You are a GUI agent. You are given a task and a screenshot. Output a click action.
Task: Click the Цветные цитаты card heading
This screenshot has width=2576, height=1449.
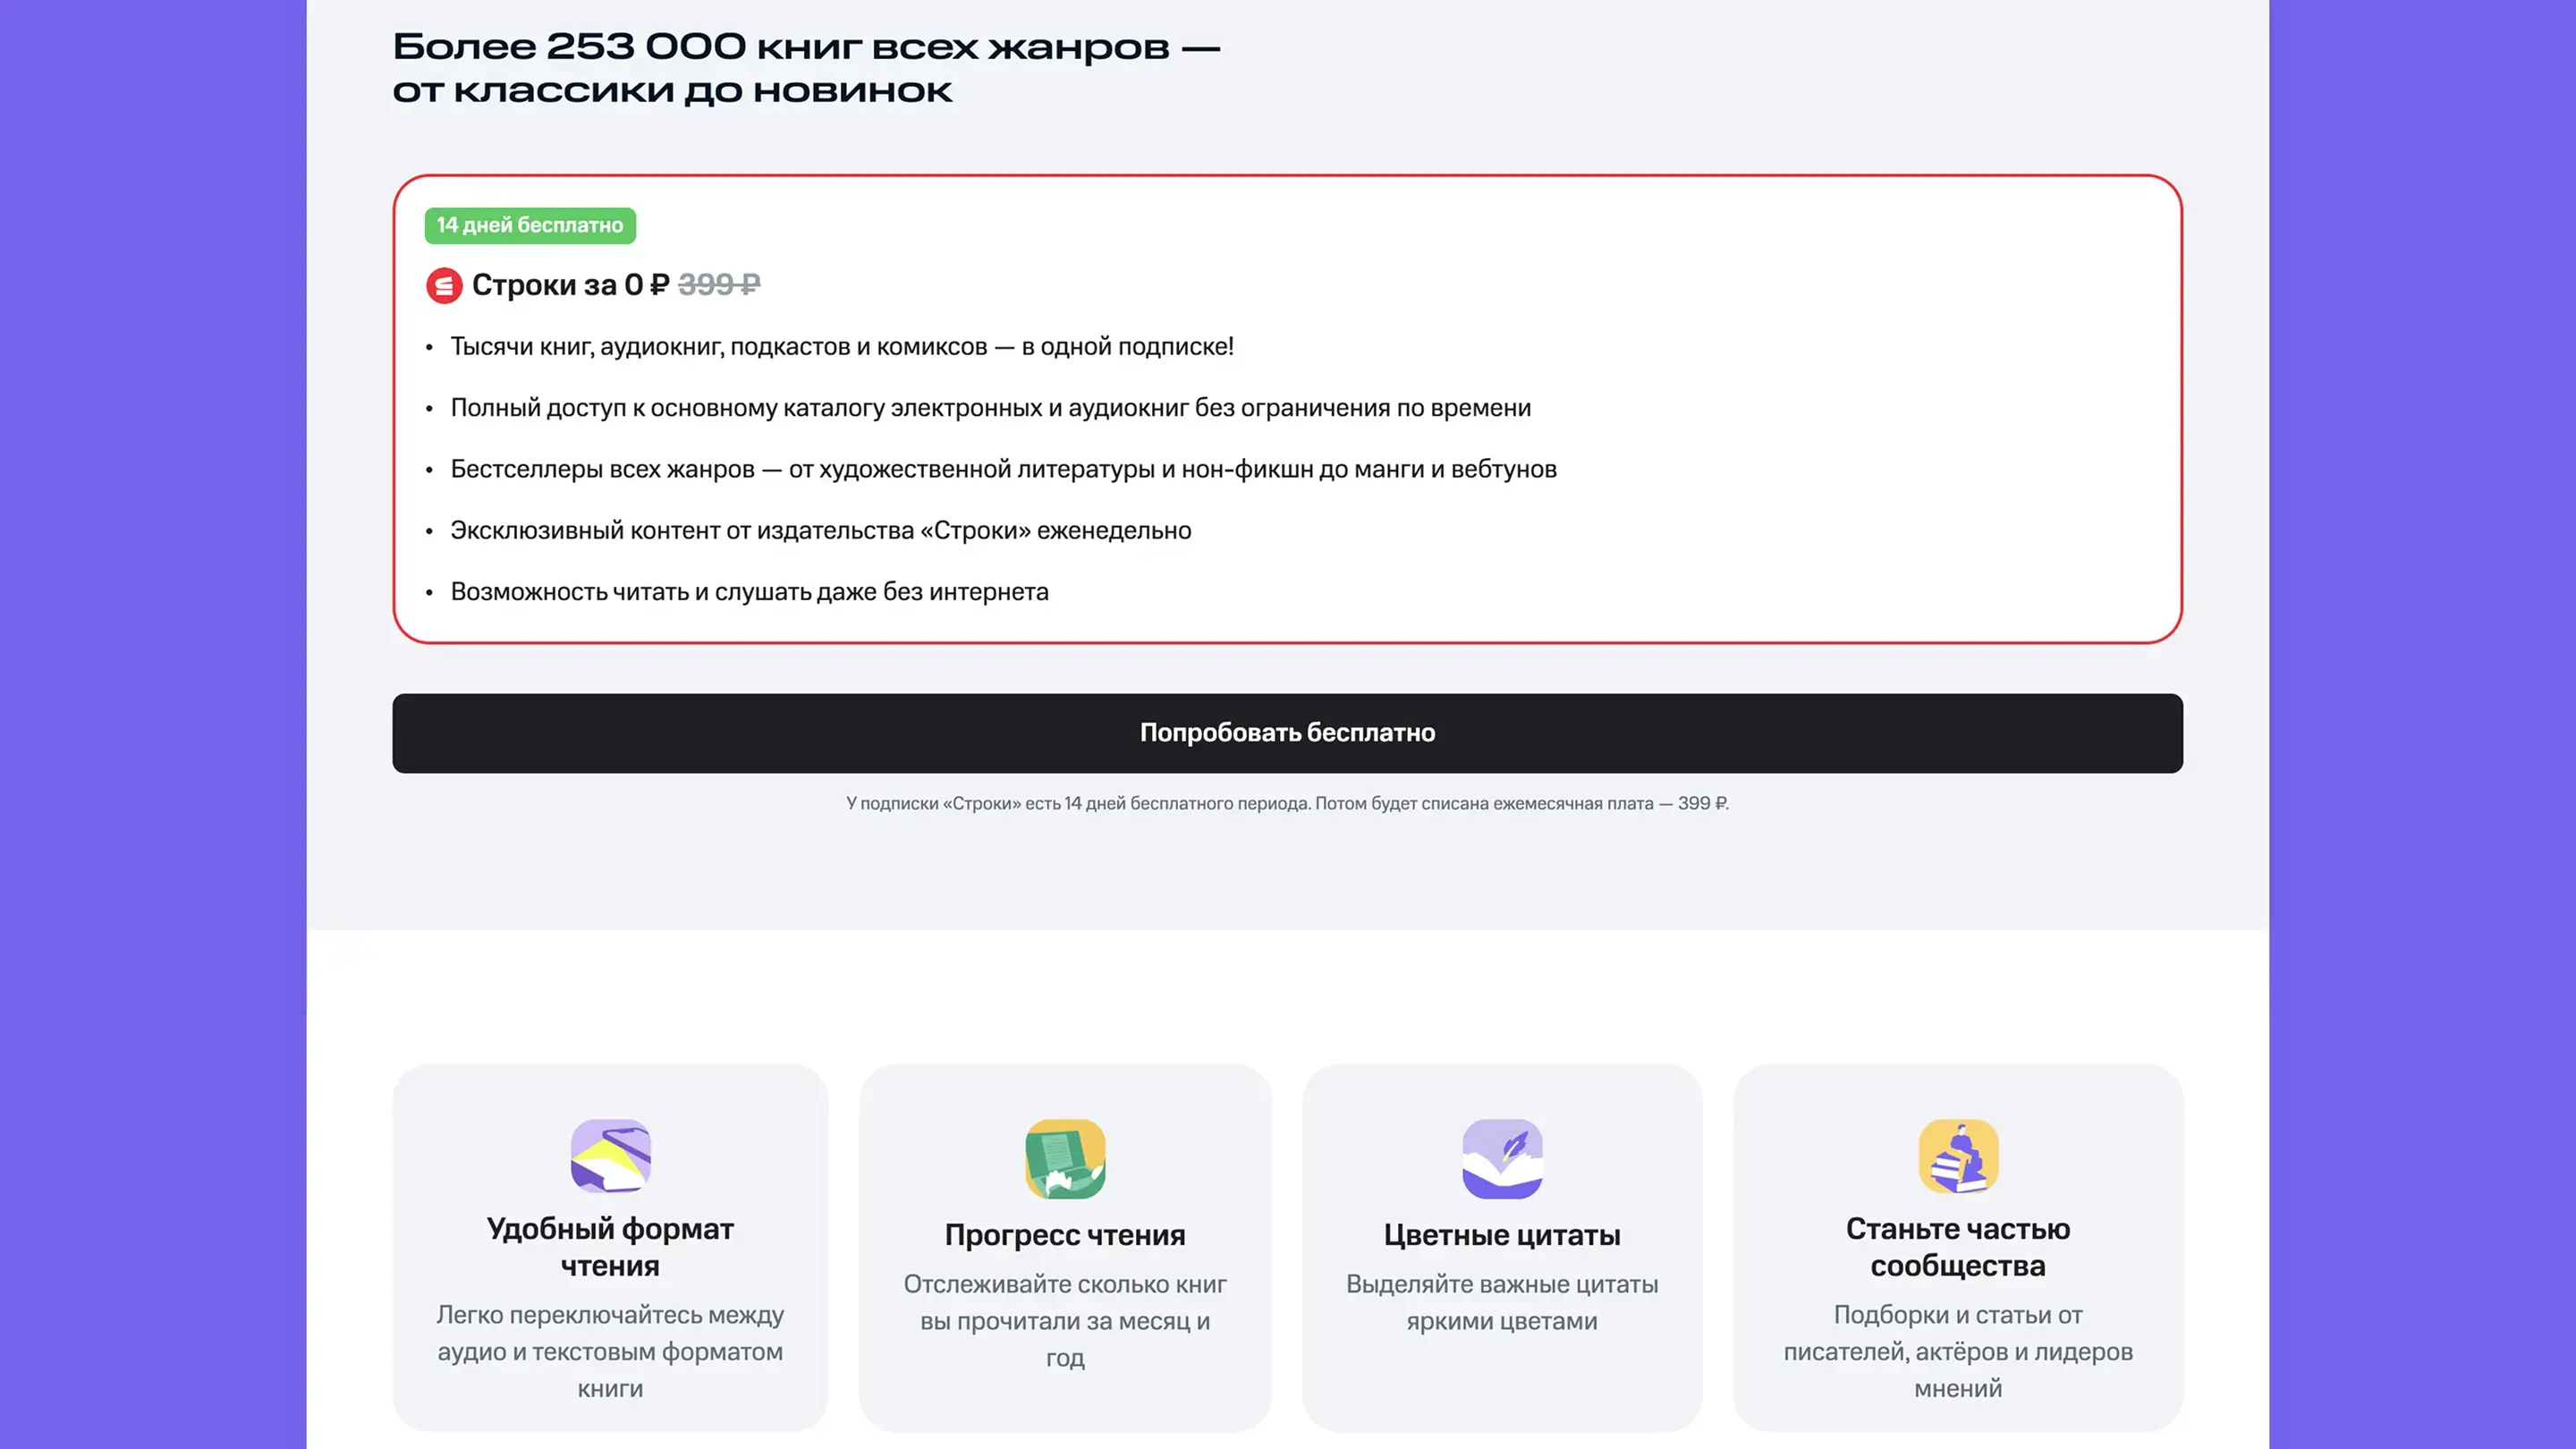[x=1502, y=1235]
